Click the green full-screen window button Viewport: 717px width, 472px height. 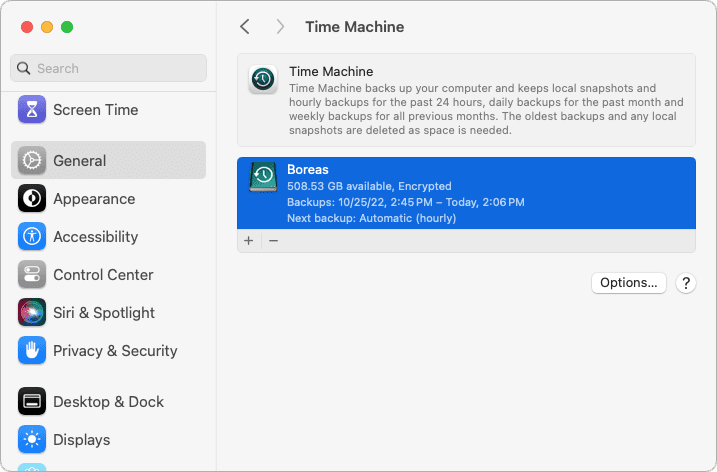[67, 27]
